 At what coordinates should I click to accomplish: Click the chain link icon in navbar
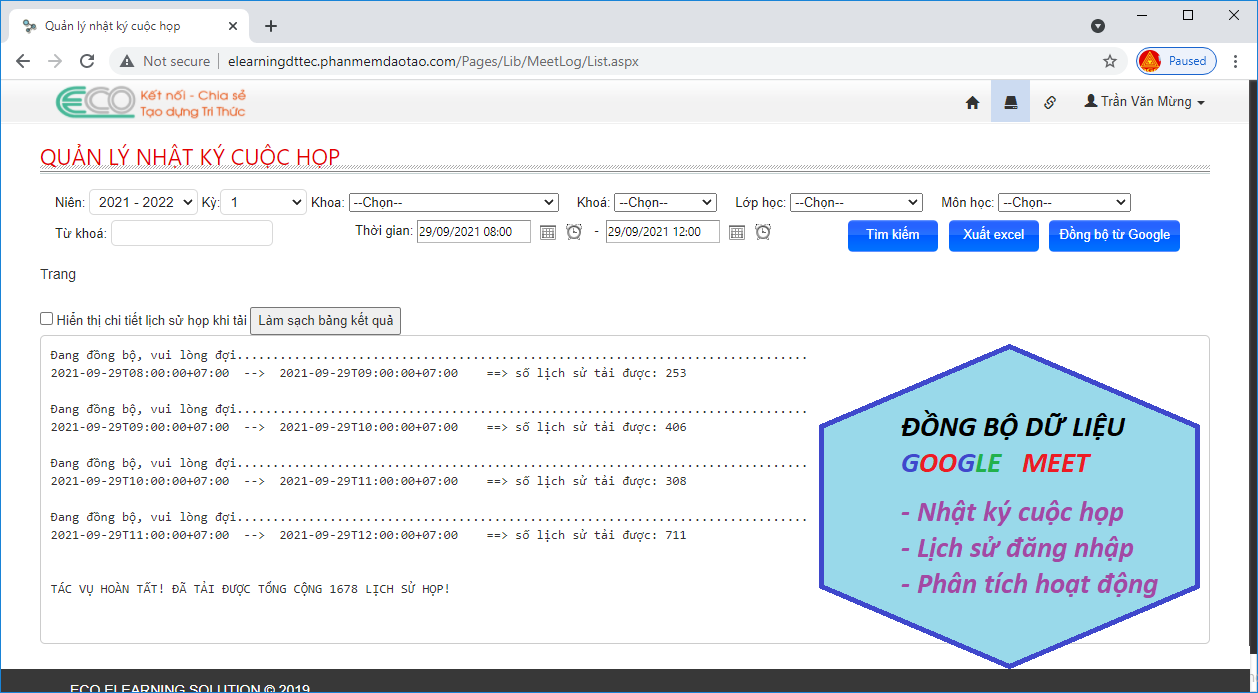click(x=1049, y=102)
